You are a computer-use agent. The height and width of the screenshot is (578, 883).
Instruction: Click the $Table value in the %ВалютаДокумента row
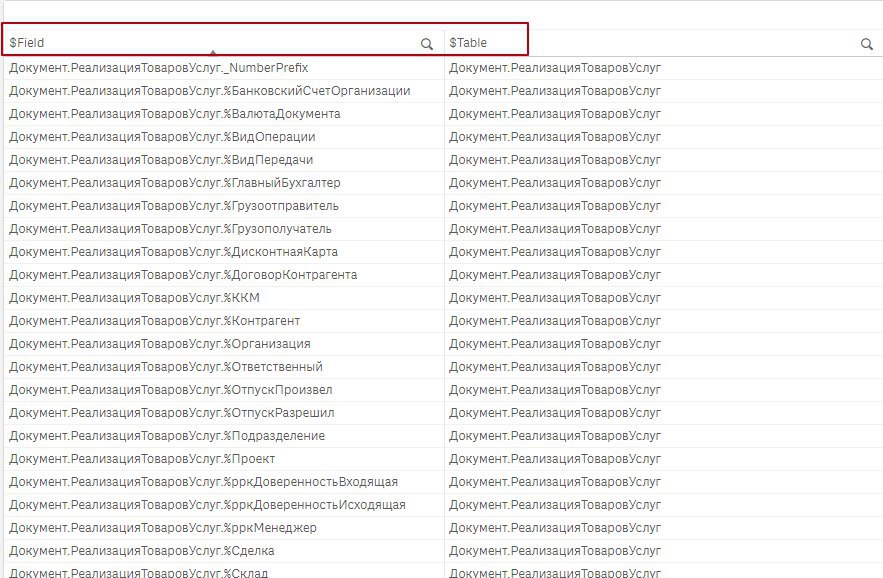point(555,114)
